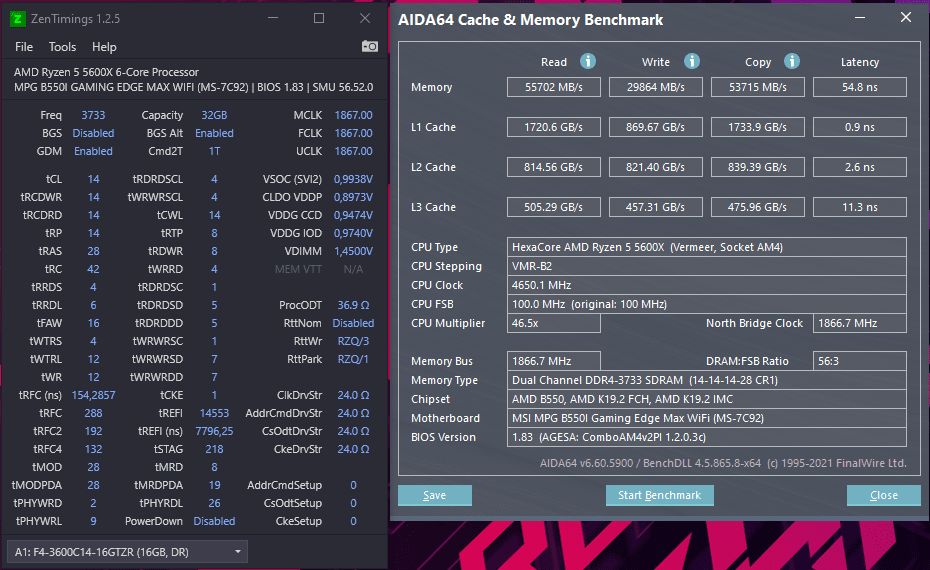Screen dimensions: 930x570
Task: Click the PowerDown Disabled value
Action: [214, 521]
